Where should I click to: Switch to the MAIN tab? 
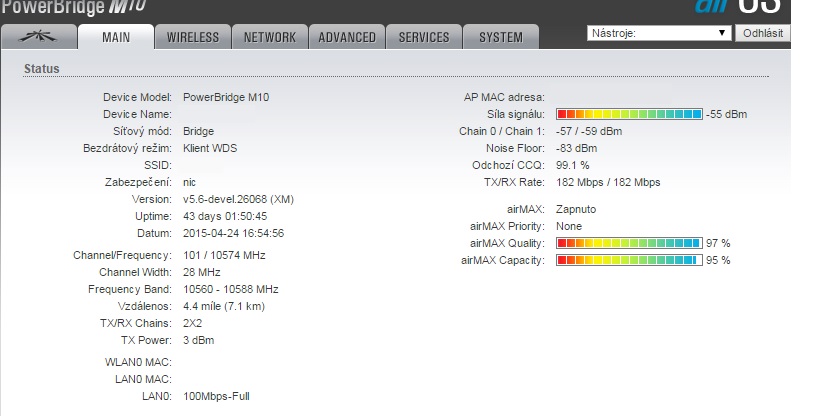pos(116,37)
